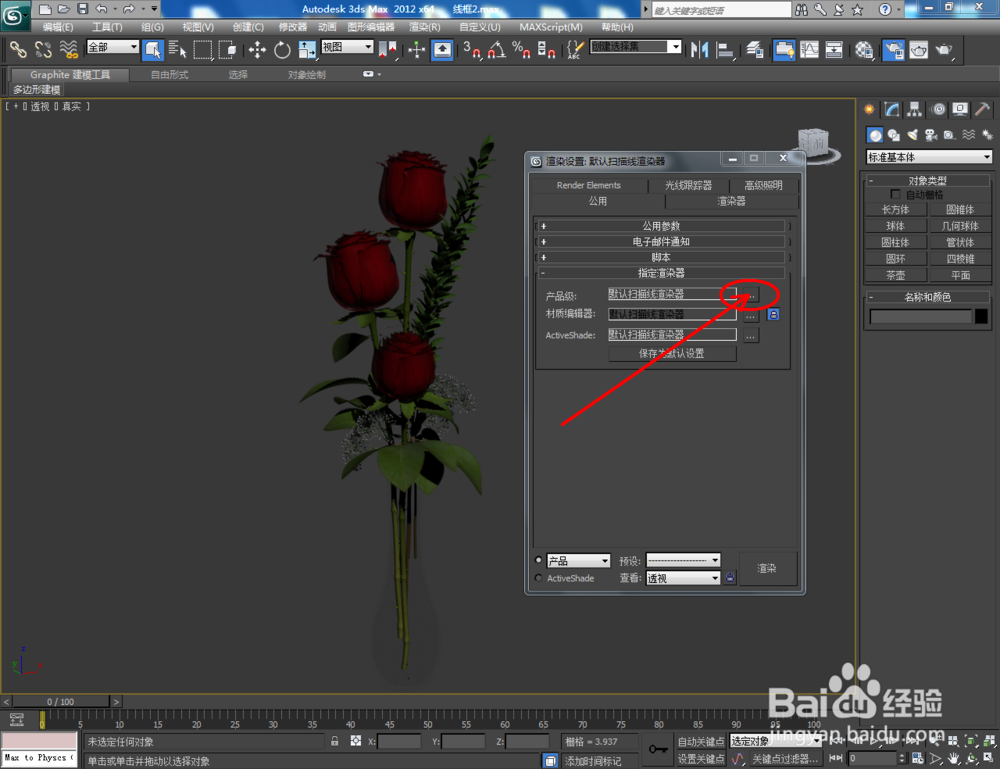Select the Shapes category icon

893,135
